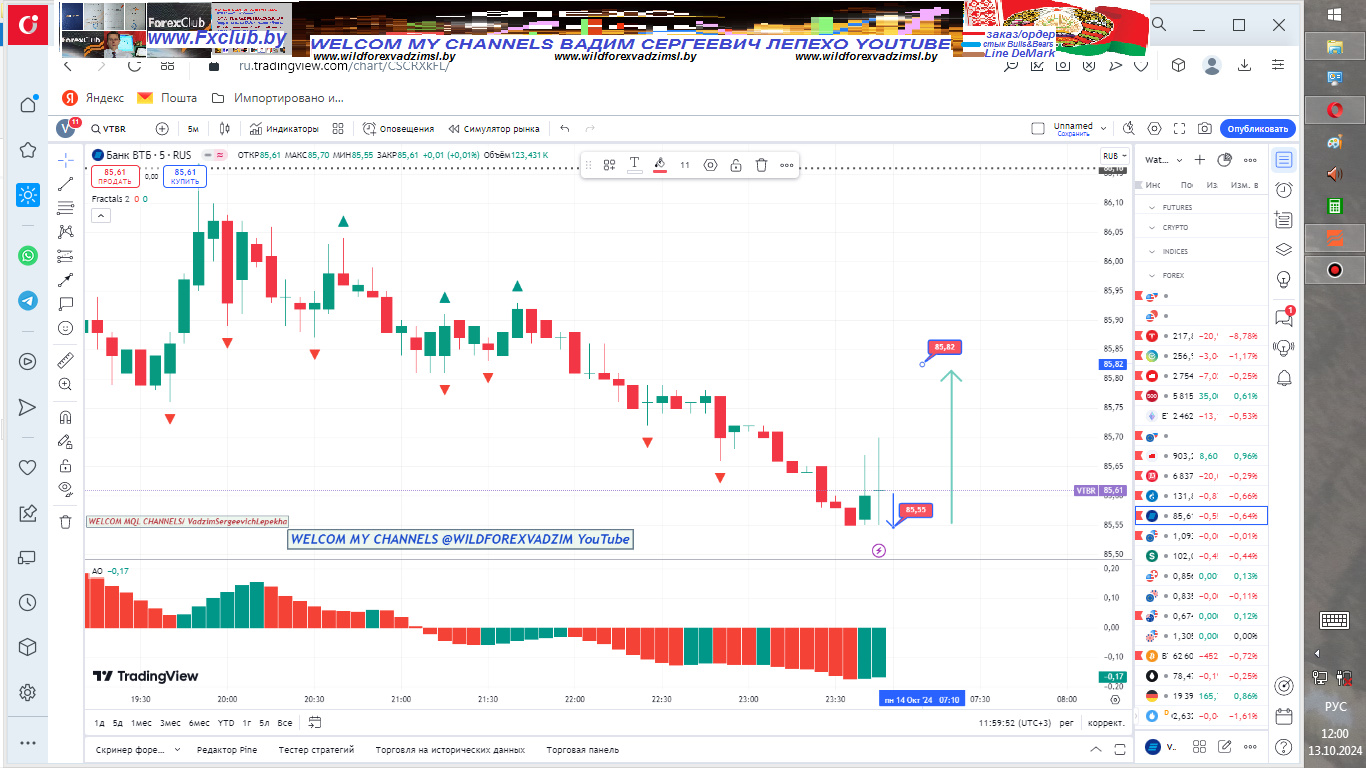Open the notifications bell panel

click(x=1284, y=377)
